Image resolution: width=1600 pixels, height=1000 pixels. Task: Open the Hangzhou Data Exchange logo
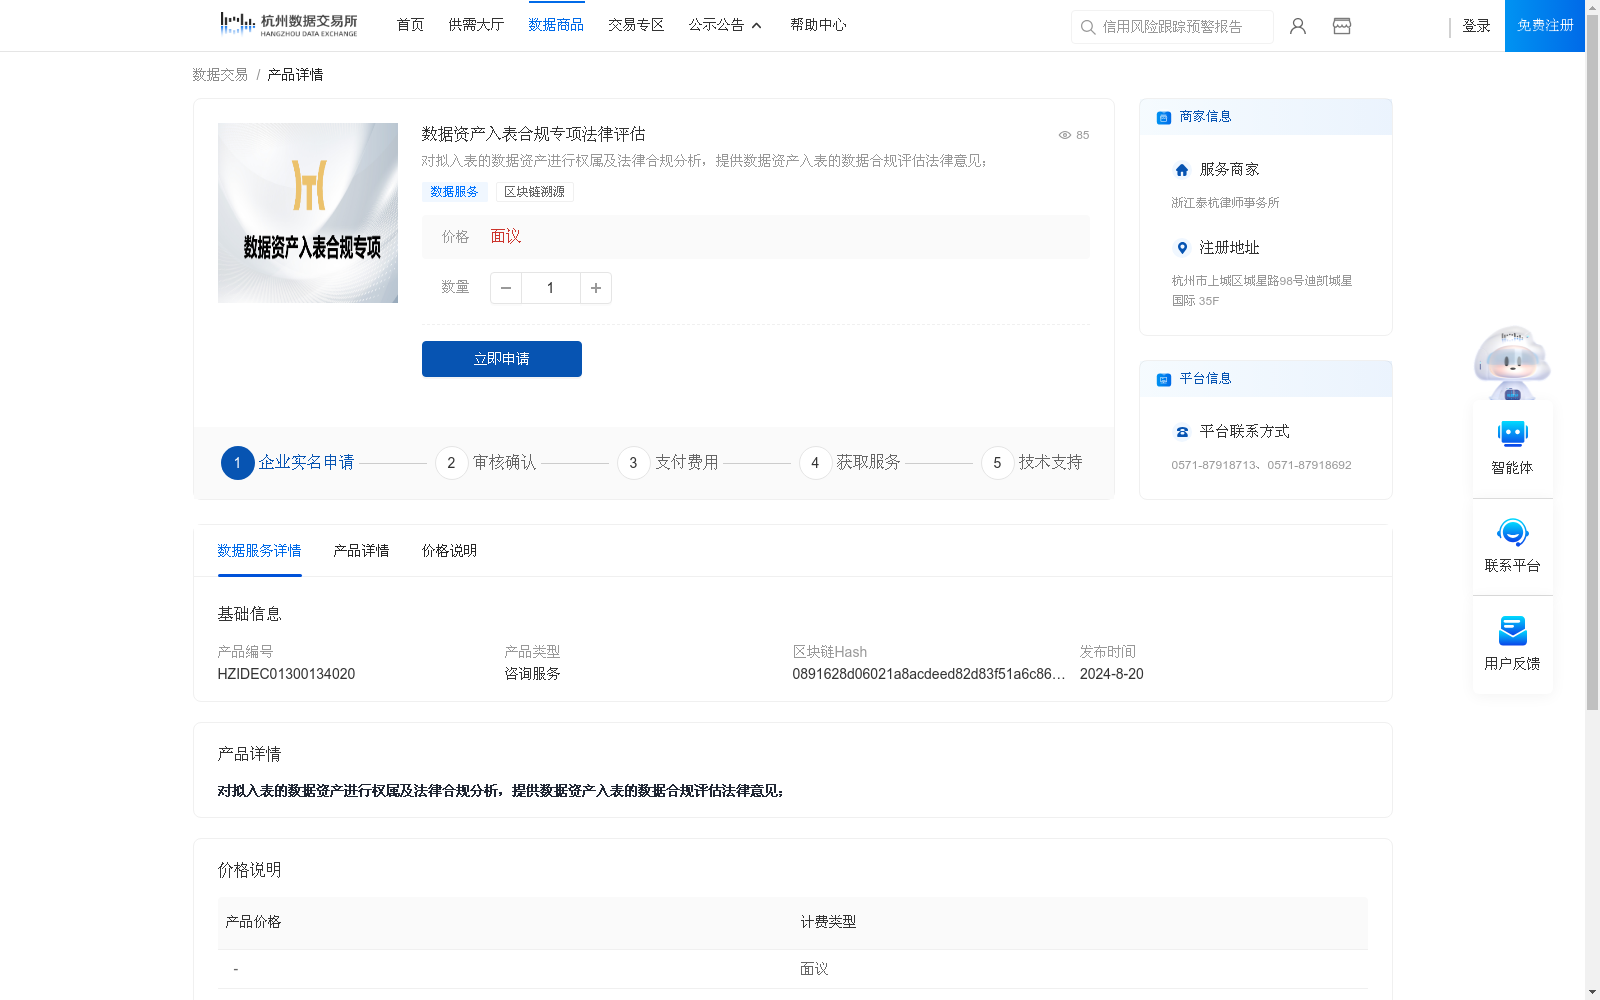coord(288,25)
